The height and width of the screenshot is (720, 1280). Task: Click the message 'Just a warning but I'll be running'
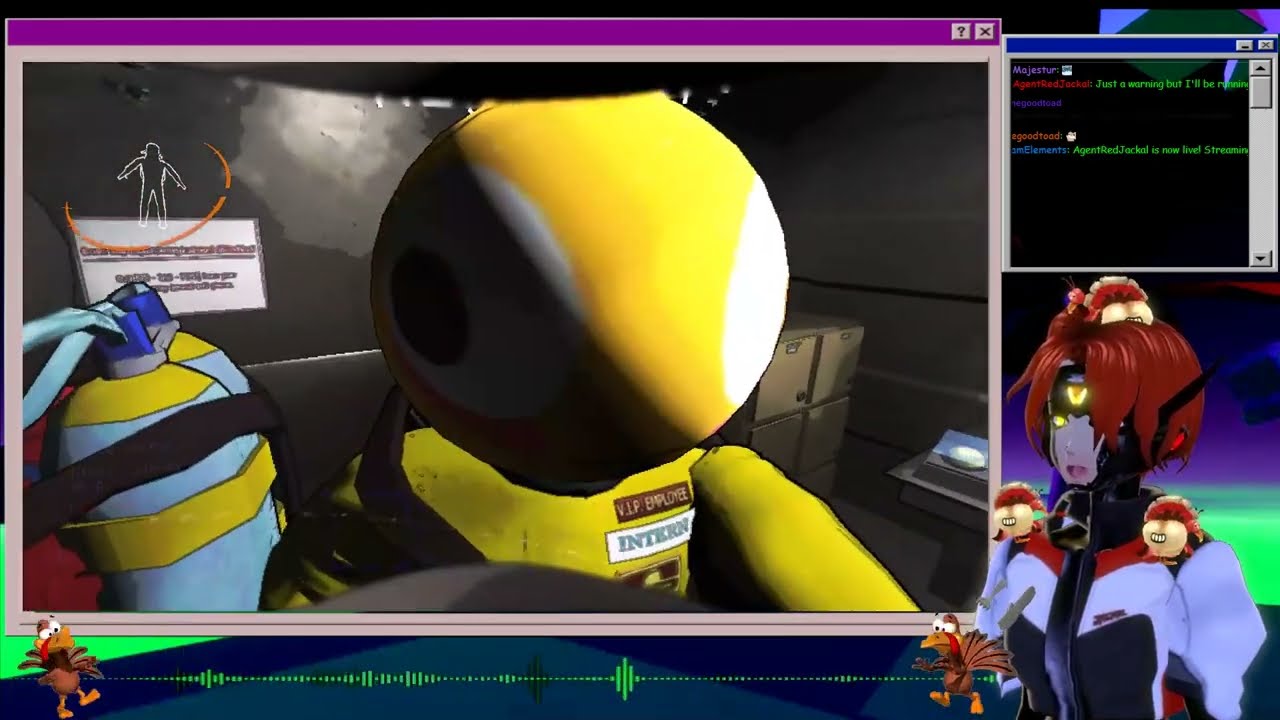pyautogui.click(x=1172, y=85)
